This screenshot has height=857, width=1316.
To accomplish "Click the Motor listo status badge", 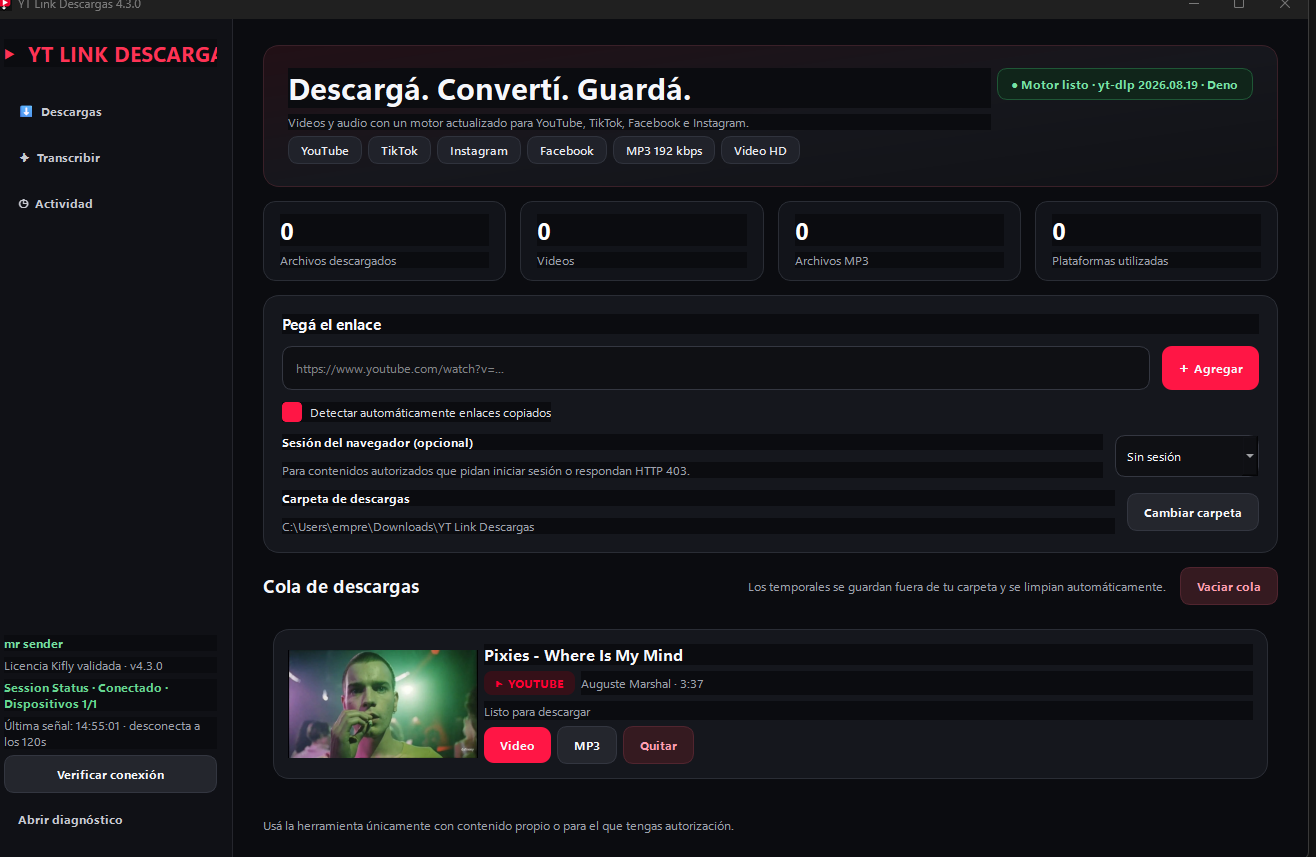I will tap(1125, 85).
